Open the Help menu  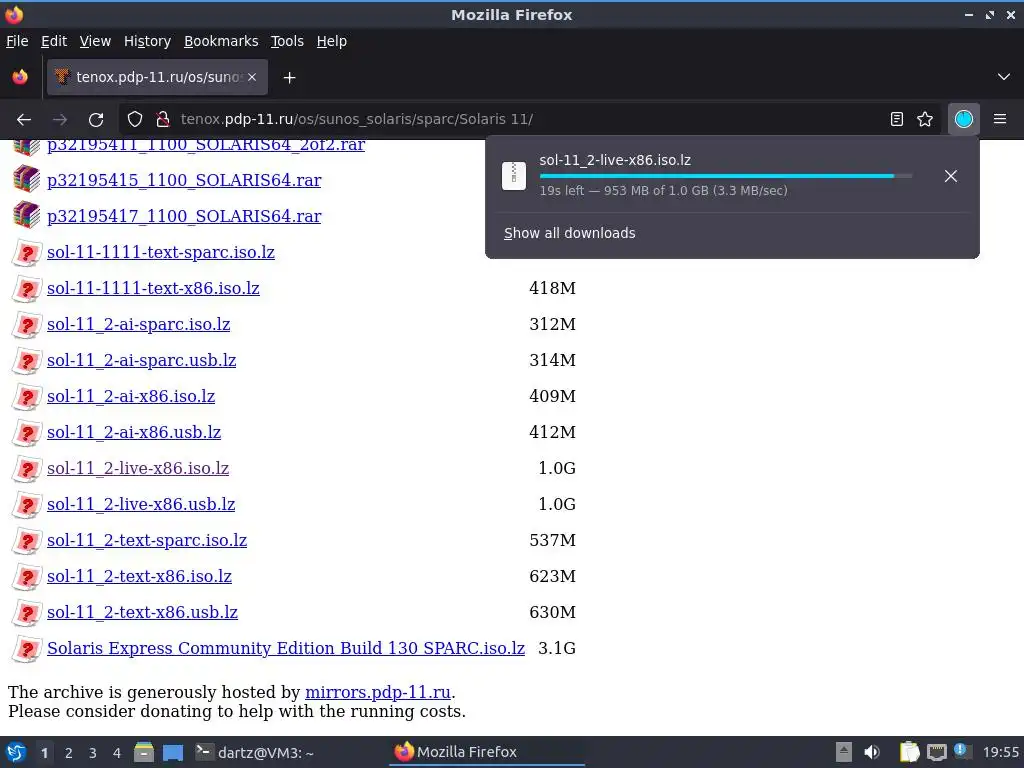[332, 41]
